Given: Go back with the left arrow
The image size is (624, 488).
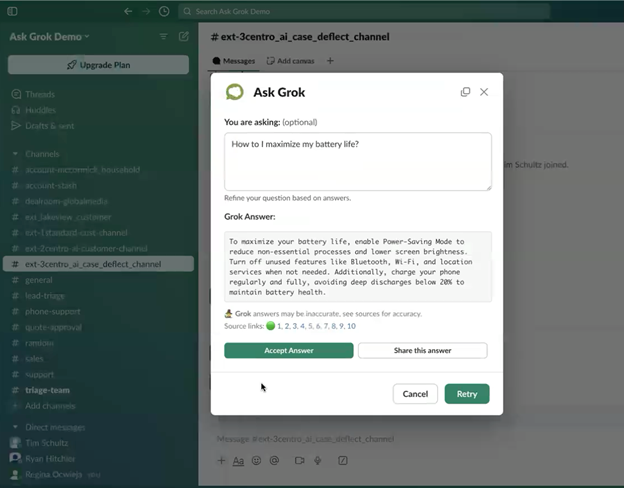Looking at the screenshot, I should point(128,11).
